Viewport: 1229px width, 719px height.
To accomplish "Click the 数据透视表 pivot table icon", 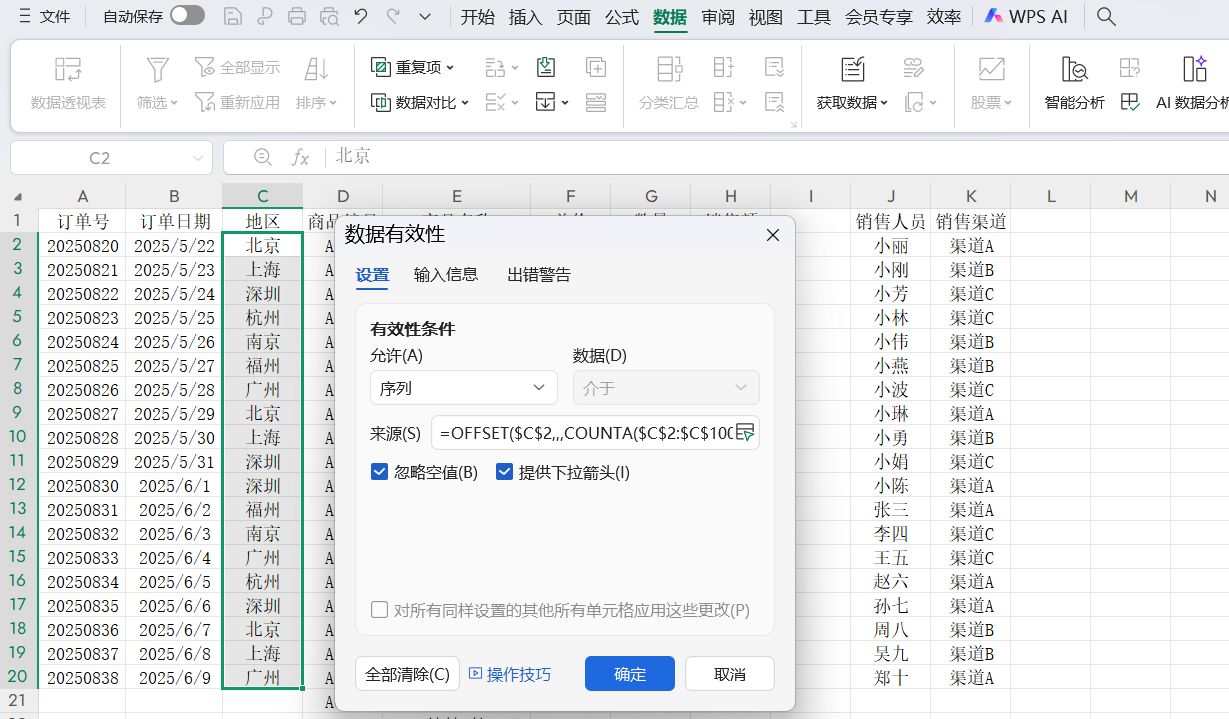I will (x=68, y=70).
